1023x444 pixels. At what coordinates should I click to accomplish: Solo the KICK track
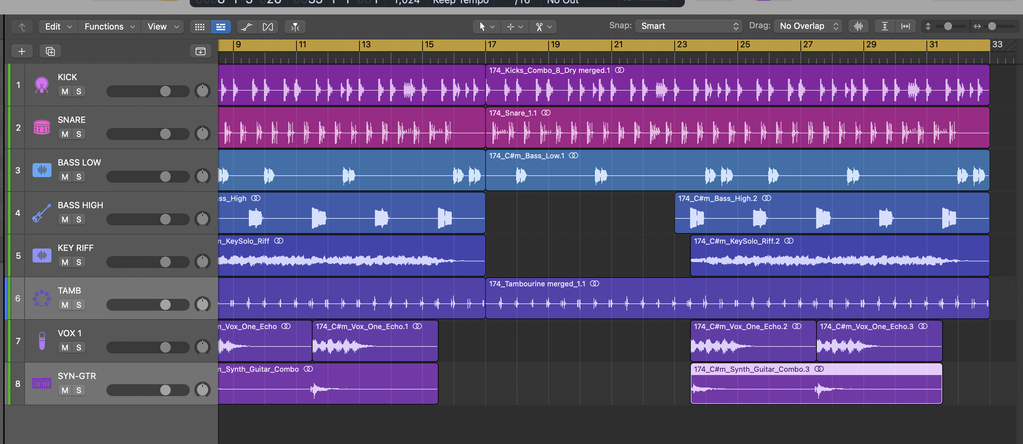coord(78,91)
